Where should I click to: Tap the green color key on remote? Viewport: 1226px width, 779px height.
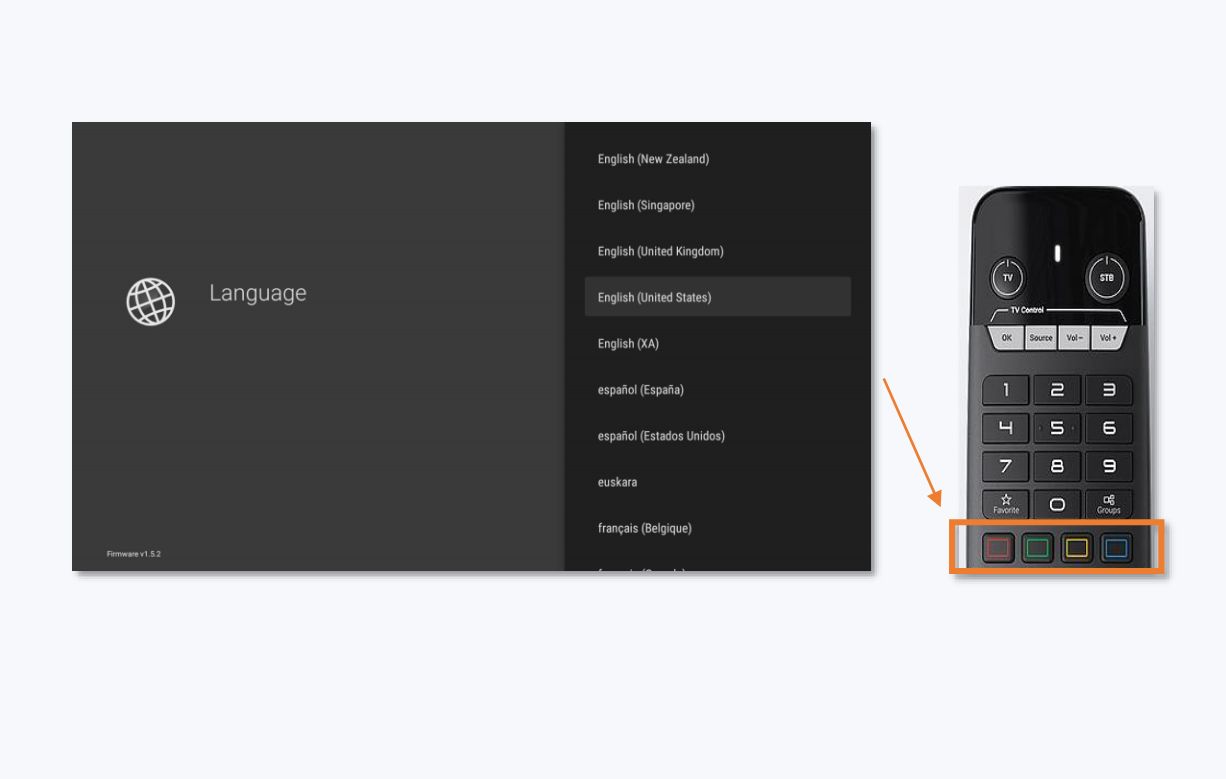[x=1038, y=548]
